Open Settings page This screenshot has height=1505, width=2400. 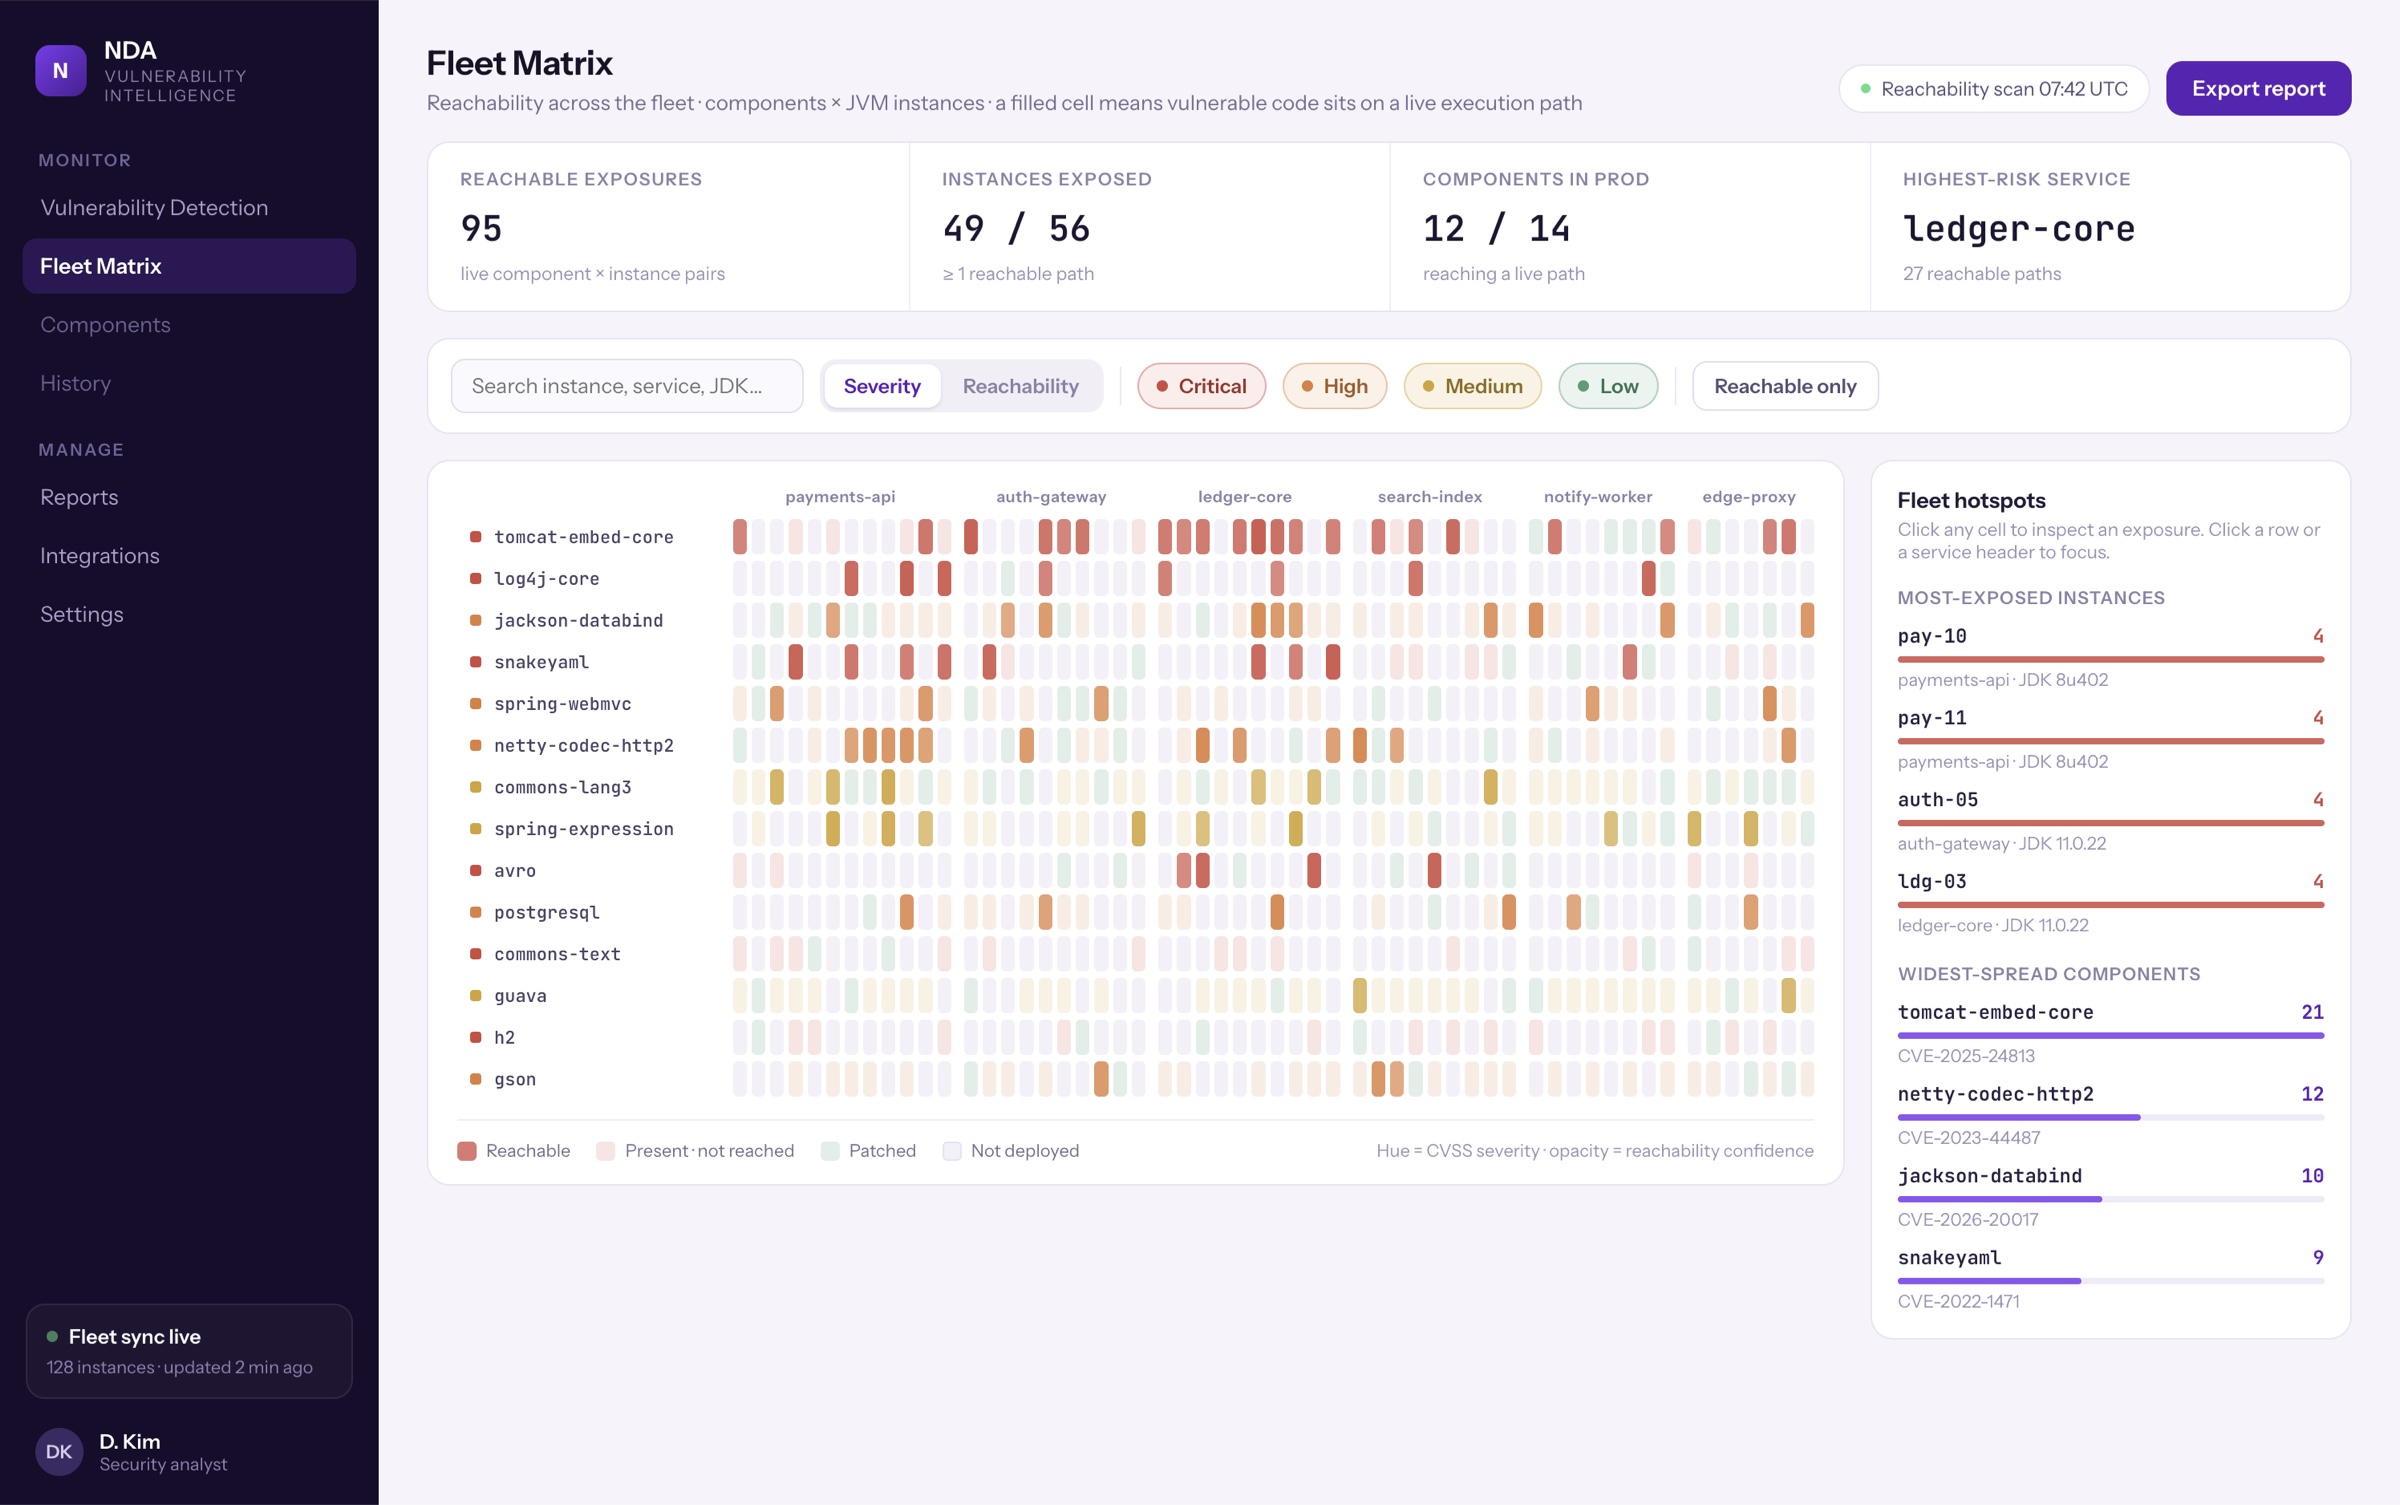pyautogui.click(x=189, y=614)
